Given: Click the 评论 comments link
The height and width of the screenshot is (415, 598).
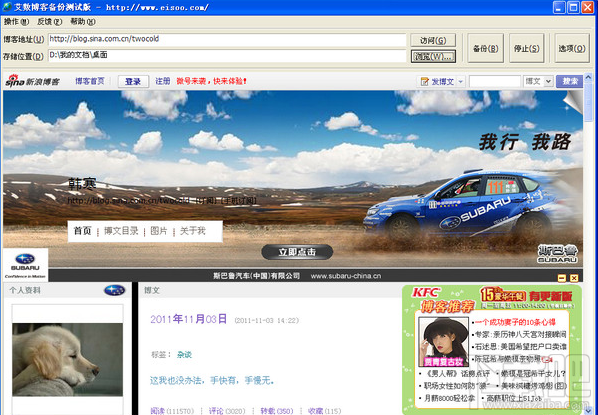Looking at the screenshot, I should click(216, 411).
